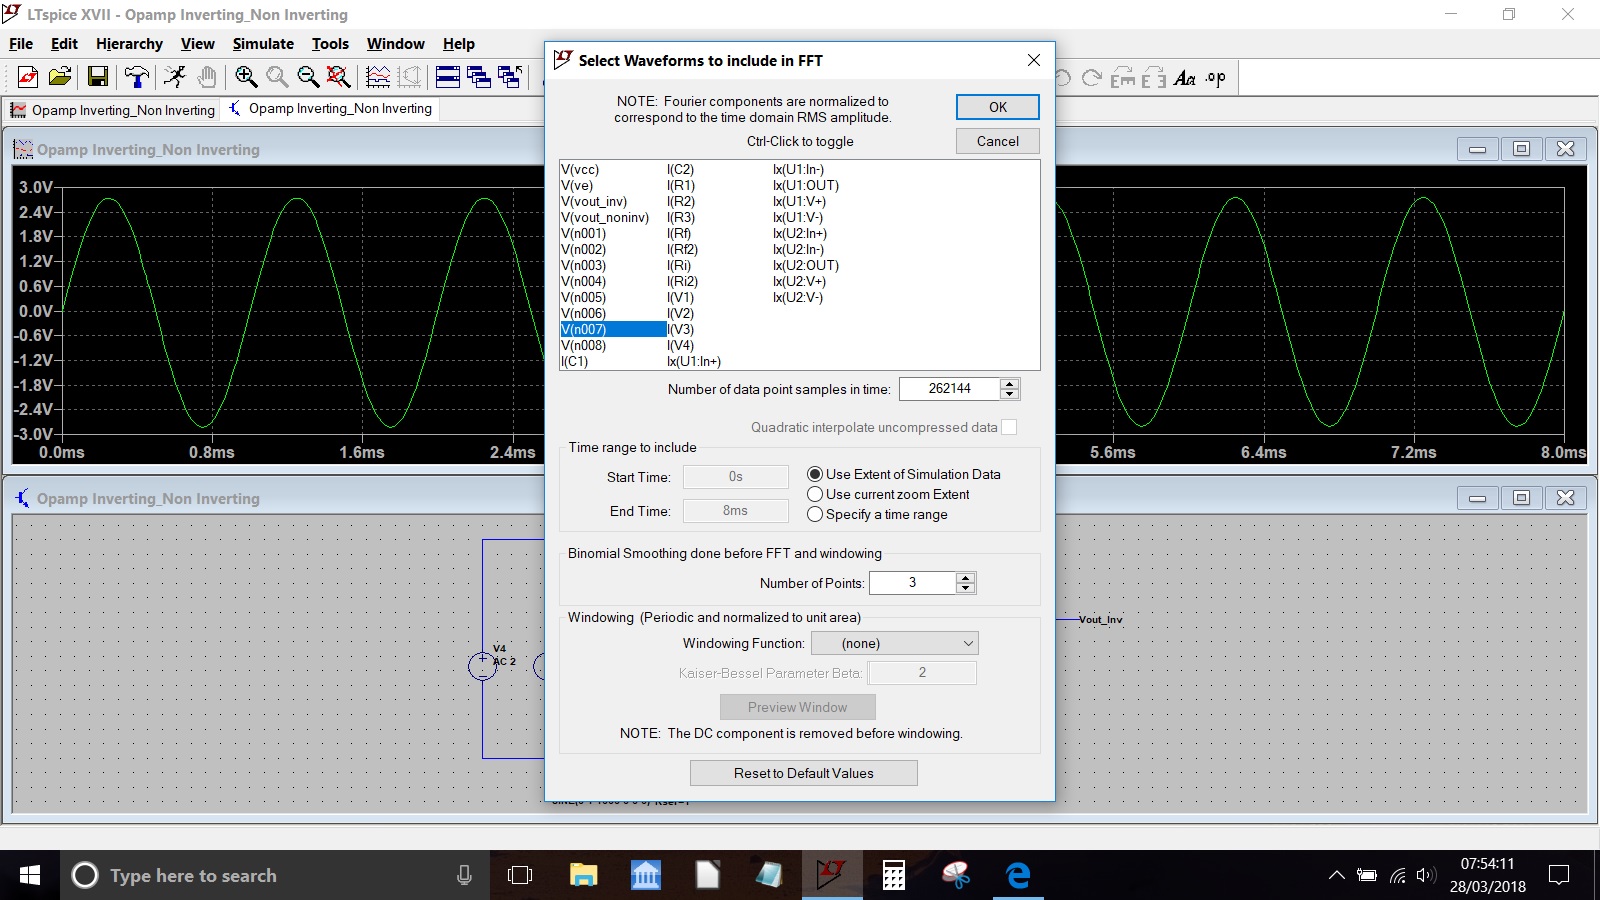Viewport: 1600px width, 900px height.
Task: Open the Help menu
Action: click(459, 44)
